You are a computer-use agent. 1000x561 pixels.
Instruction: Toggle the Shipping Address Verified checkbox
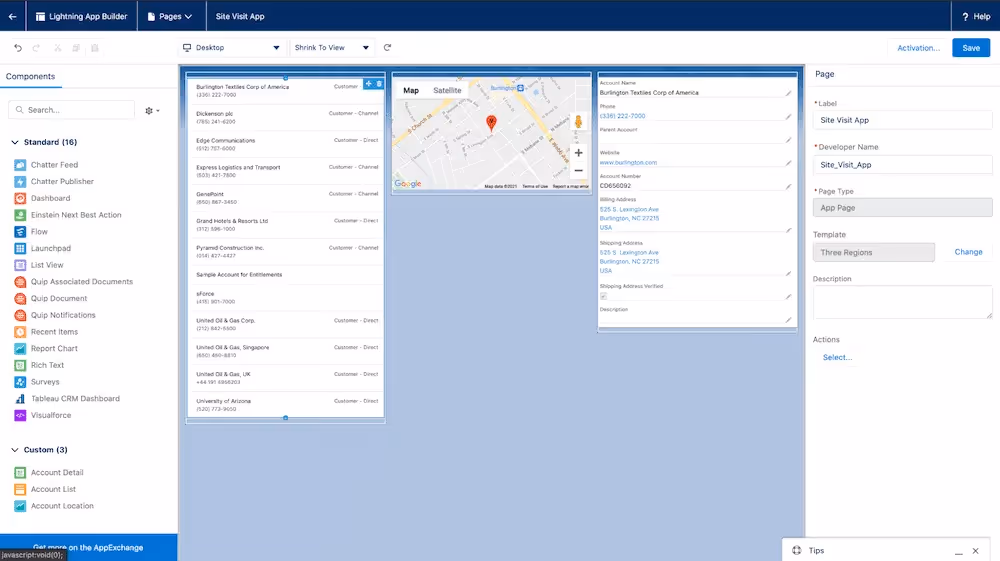(x=603, y=296)
